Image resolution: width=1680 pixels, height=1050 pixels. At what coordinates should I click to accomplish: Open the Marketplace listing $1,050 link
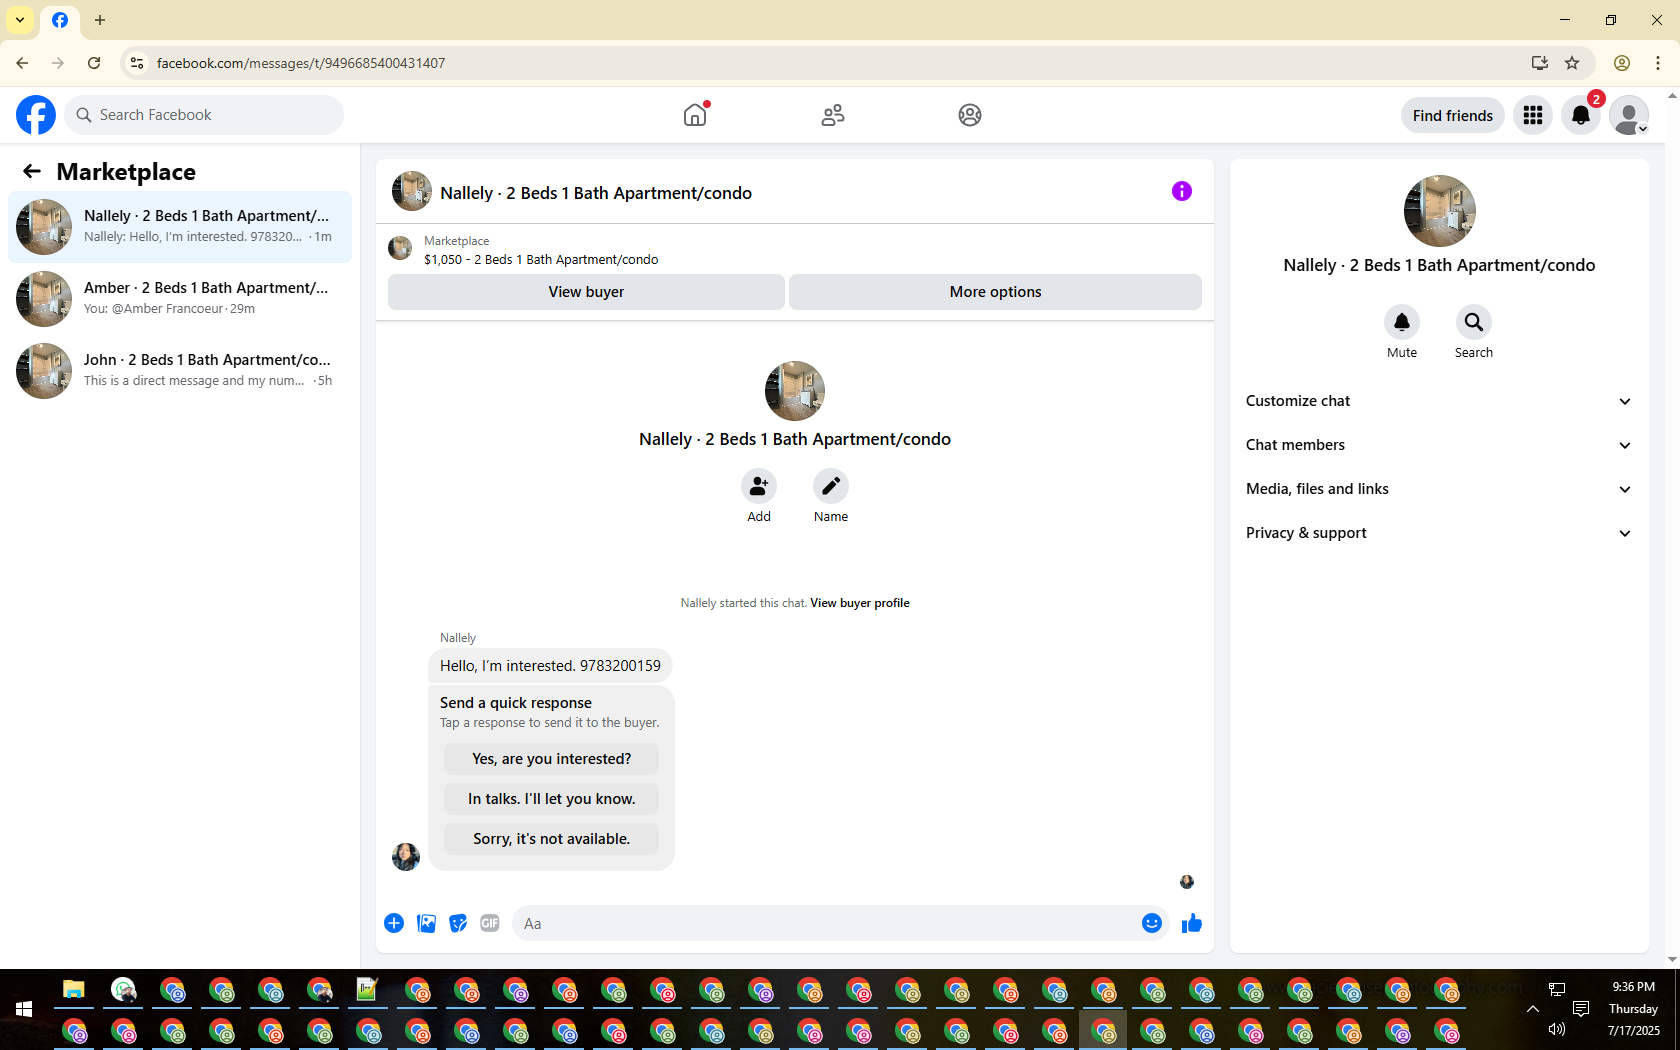pyautogui.click(x=541, y=259)
